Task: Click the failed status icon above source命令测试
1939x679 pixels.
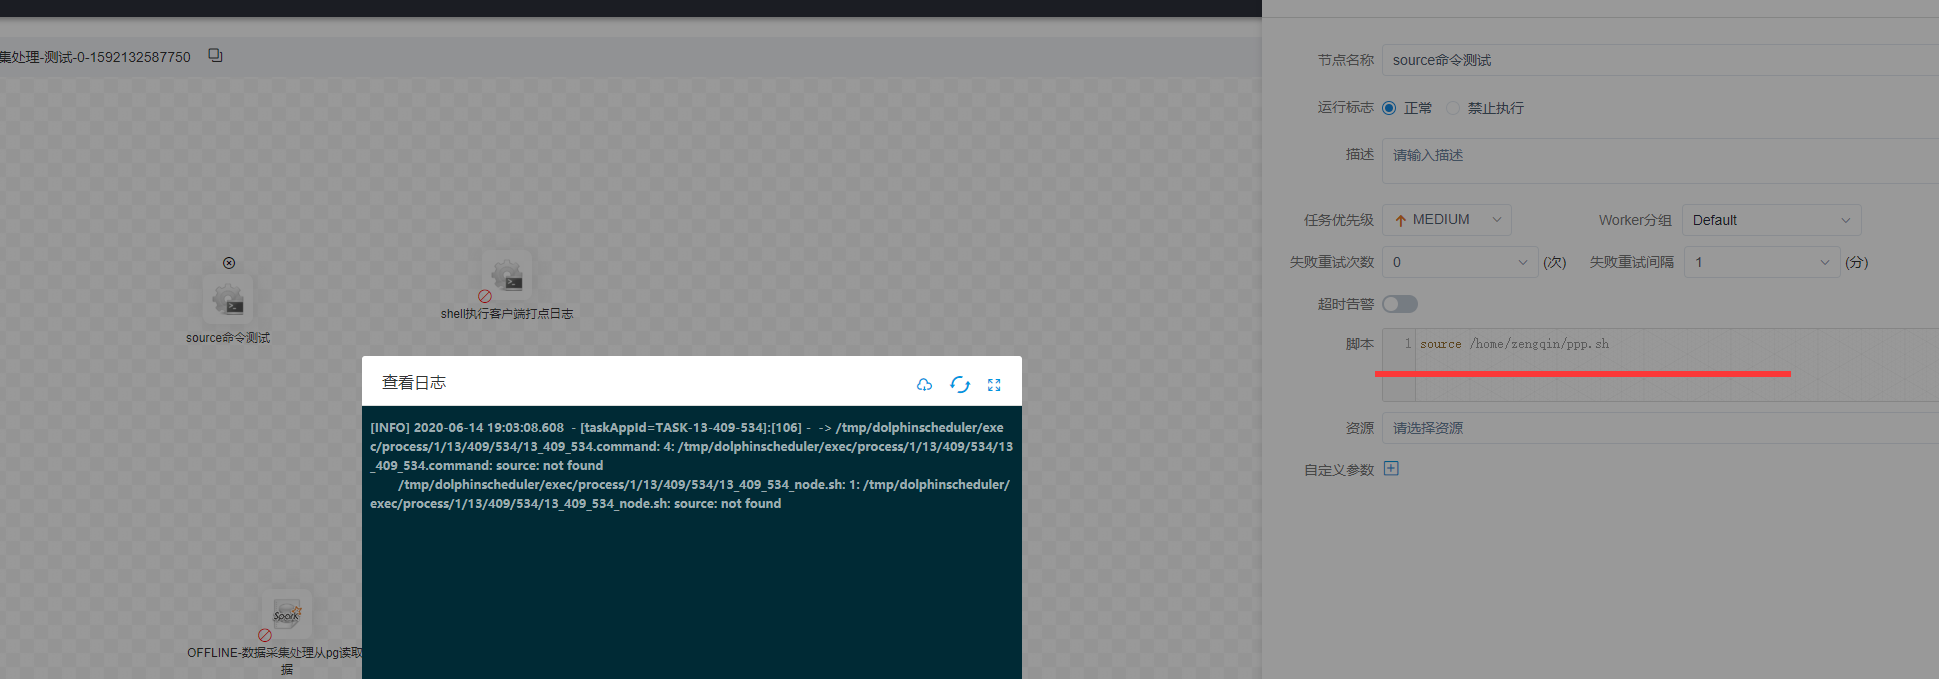Action: pyautogui.click(x=229, y=263)
